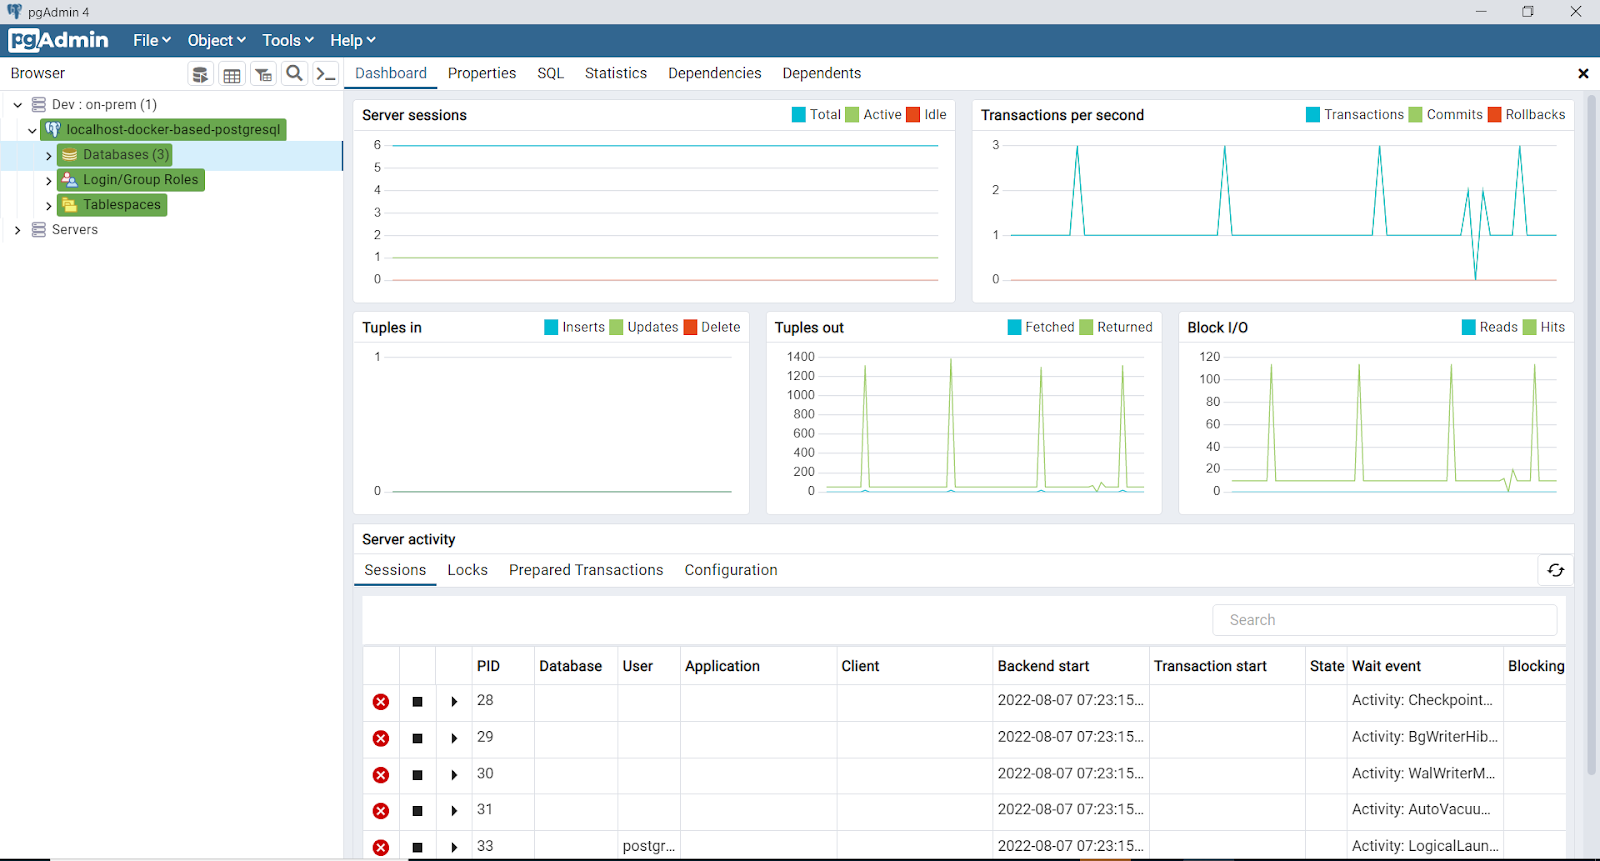Screen dimensions: 1600x861
Task: Open the Tools menu
Action: [288, 40]
